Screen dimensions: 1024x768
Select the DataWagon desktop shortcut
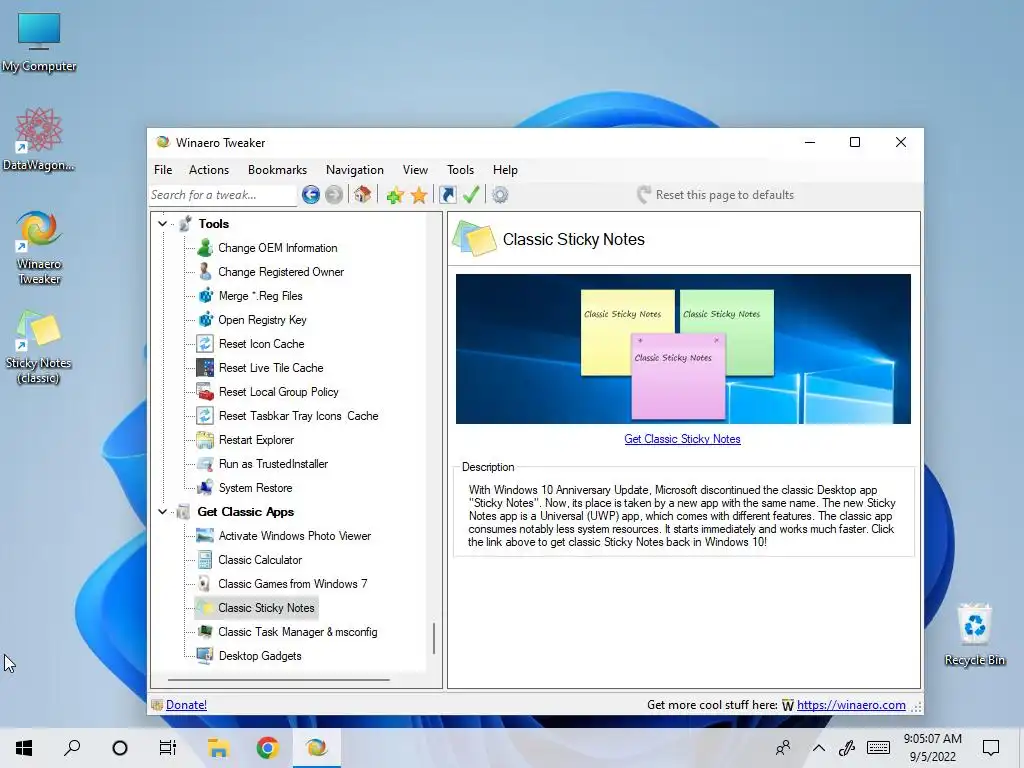(x=39, y=140)
